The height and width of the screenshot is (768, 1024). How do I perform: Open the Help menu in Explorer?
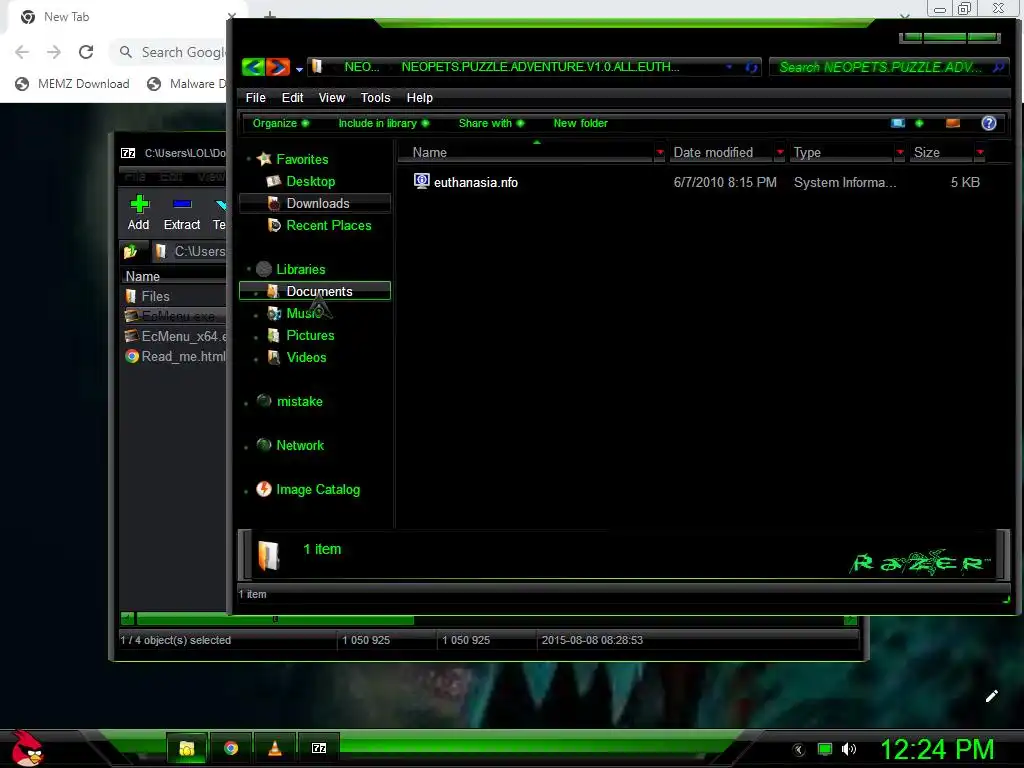[x=419, y=97]
